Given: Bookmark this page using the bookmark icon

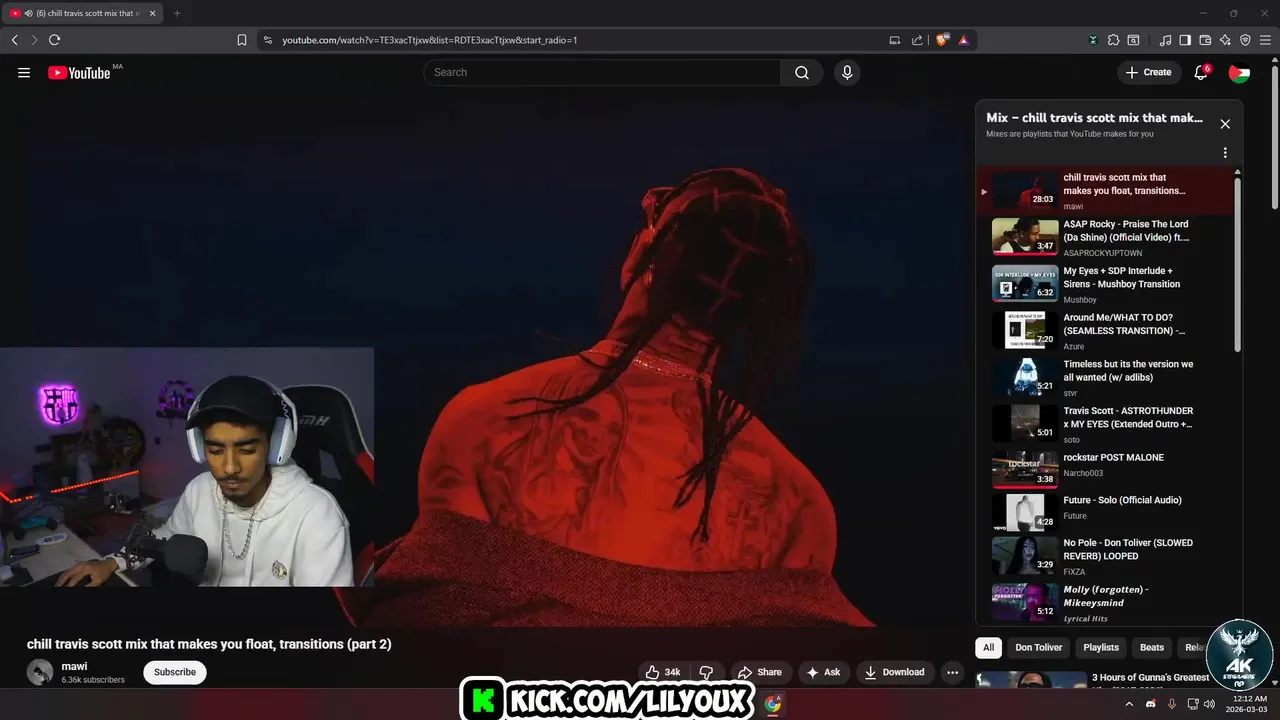Looking at the screenshot, I should (242, 40).
